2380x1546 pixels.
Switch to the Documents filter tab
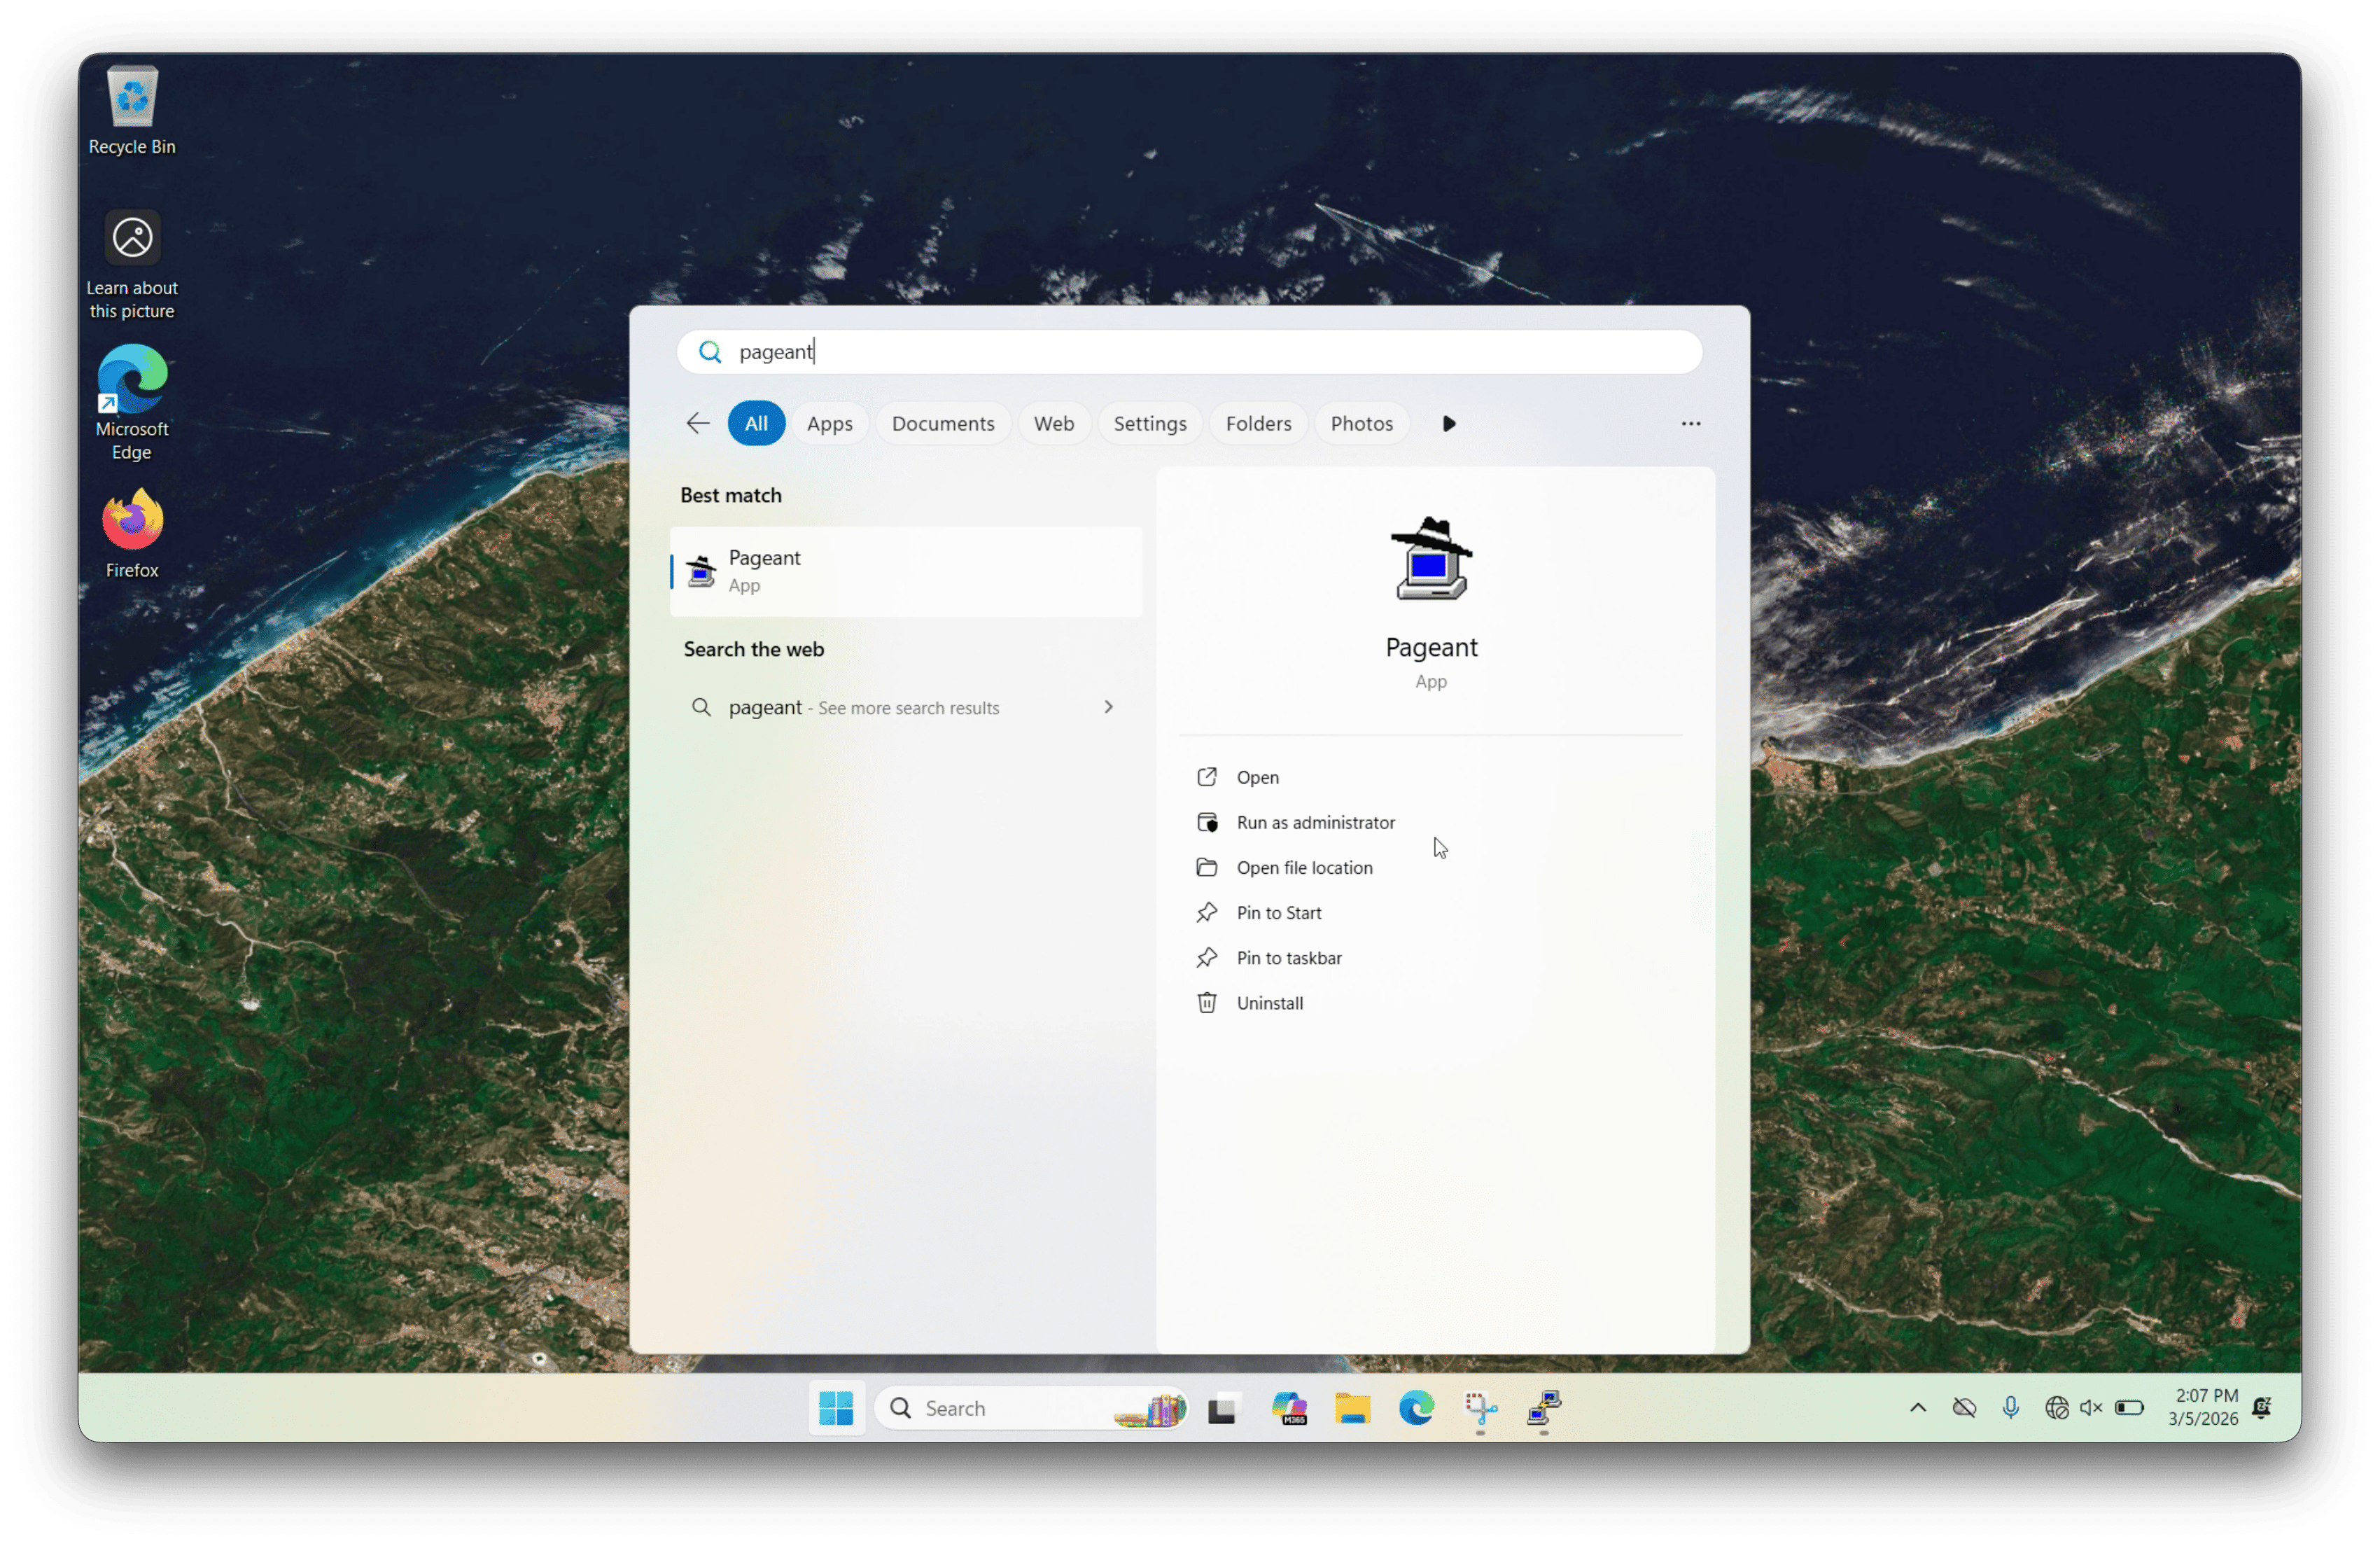click(943, 423)
